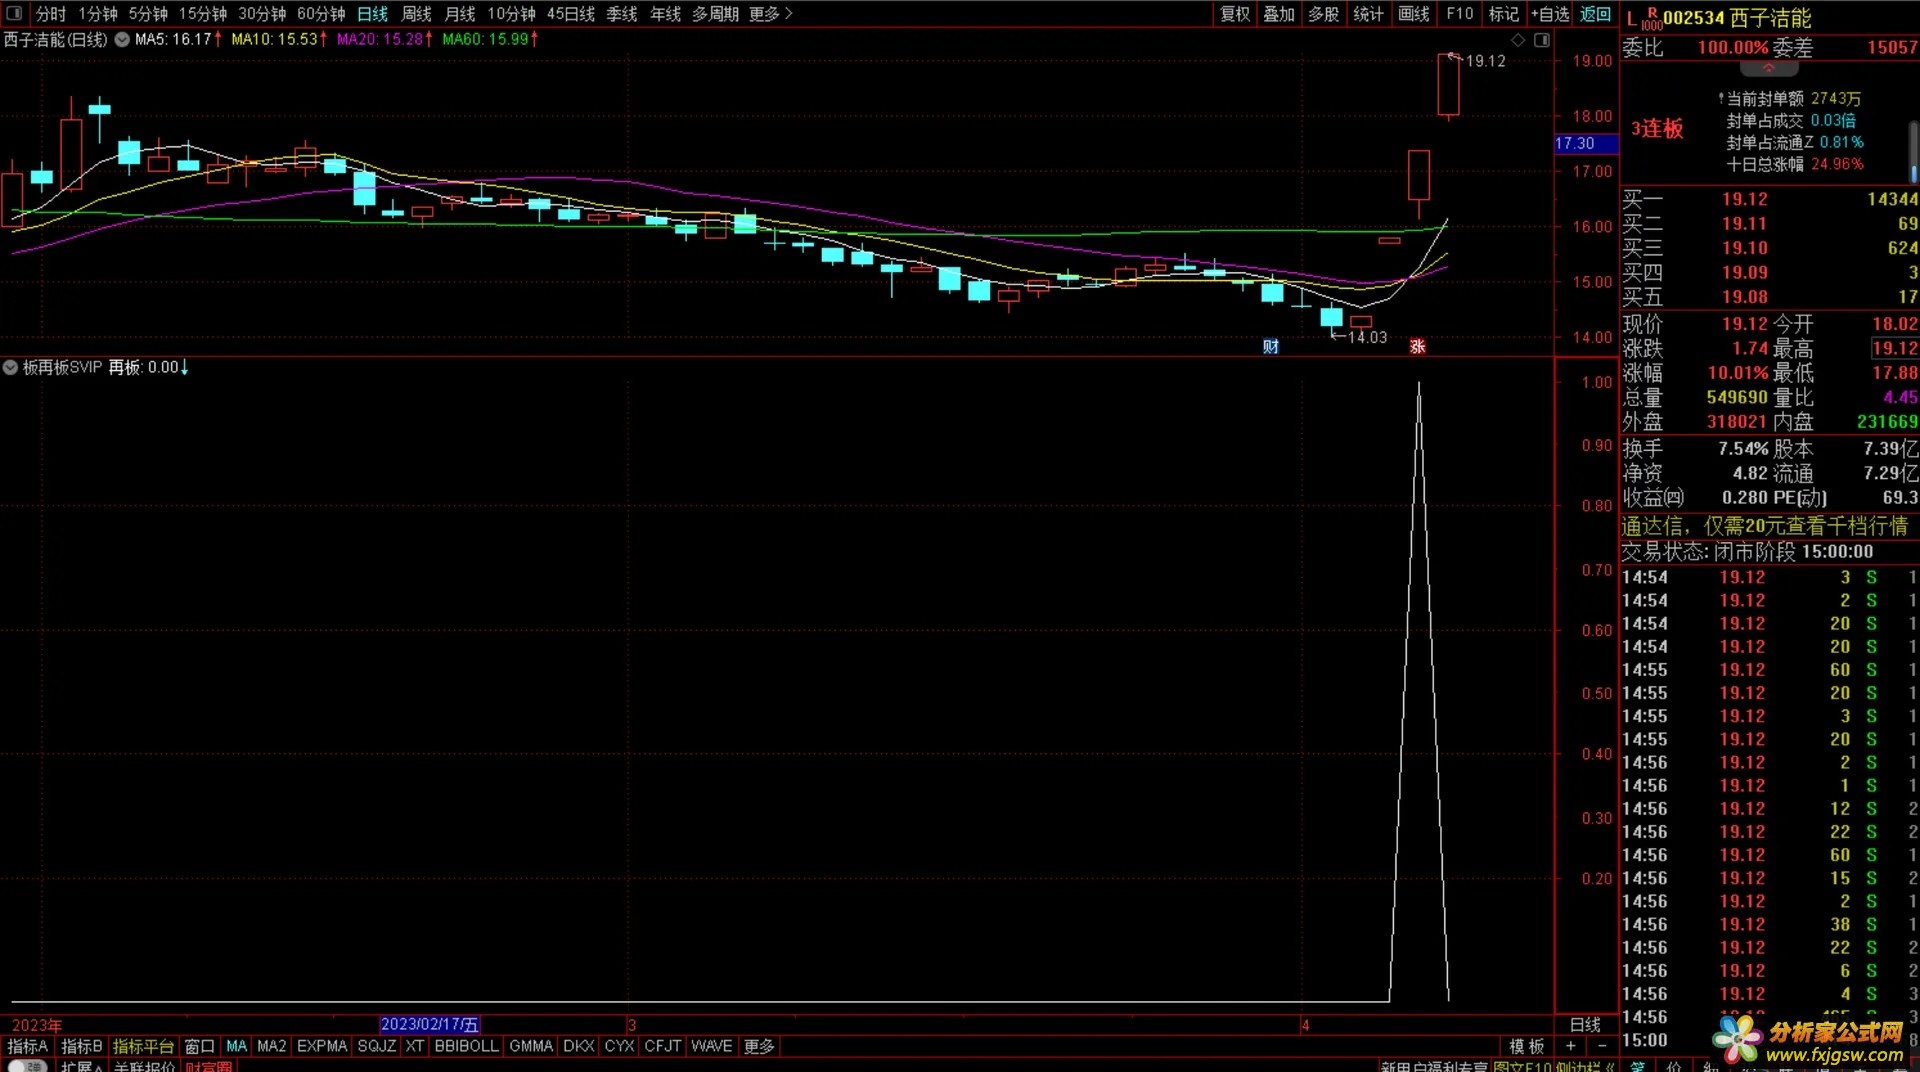This screenshot has width=1920, height=1072.
Task: Click the 通达信 千档行情 promotion link
Action: (x=1765, y=526)
